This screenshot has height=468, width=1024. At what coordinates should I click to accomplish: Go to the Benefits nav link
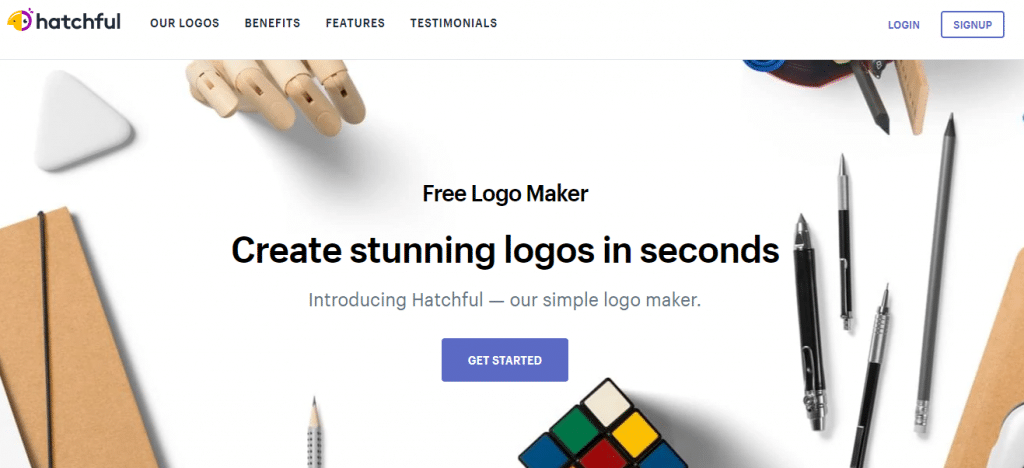coord(272,23)
